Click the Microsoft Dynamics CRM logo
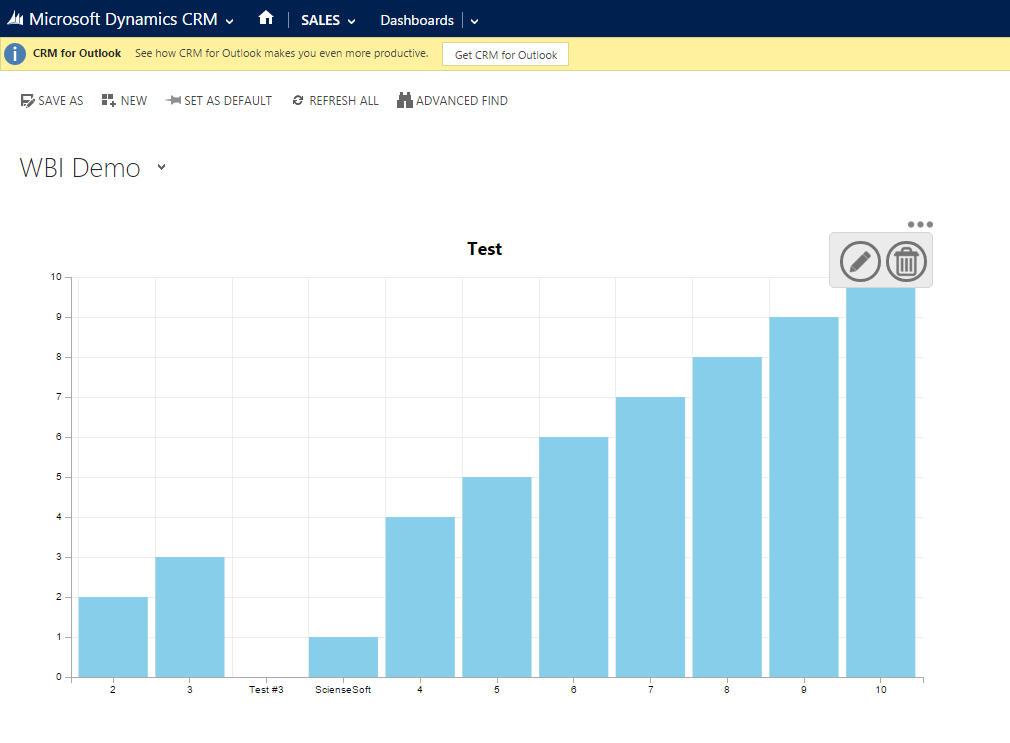The width and height of the screenshot is (1010, 743). pos(16,19)
